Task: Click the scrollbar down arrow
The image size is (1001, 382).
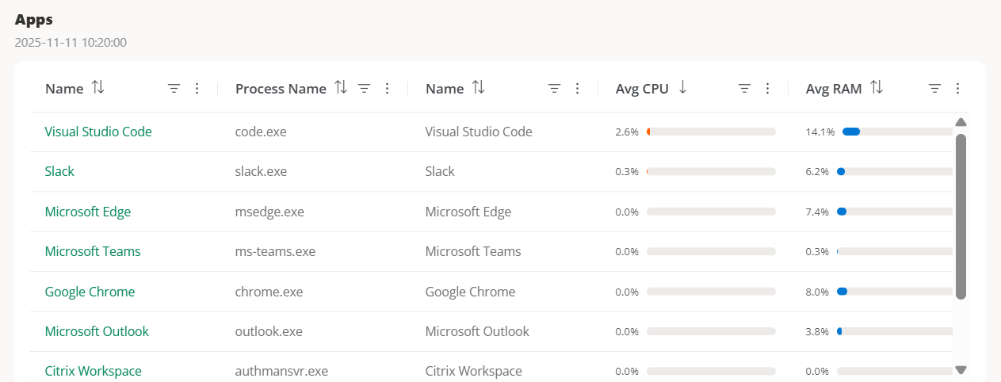Action: click(x=961, y=369)
